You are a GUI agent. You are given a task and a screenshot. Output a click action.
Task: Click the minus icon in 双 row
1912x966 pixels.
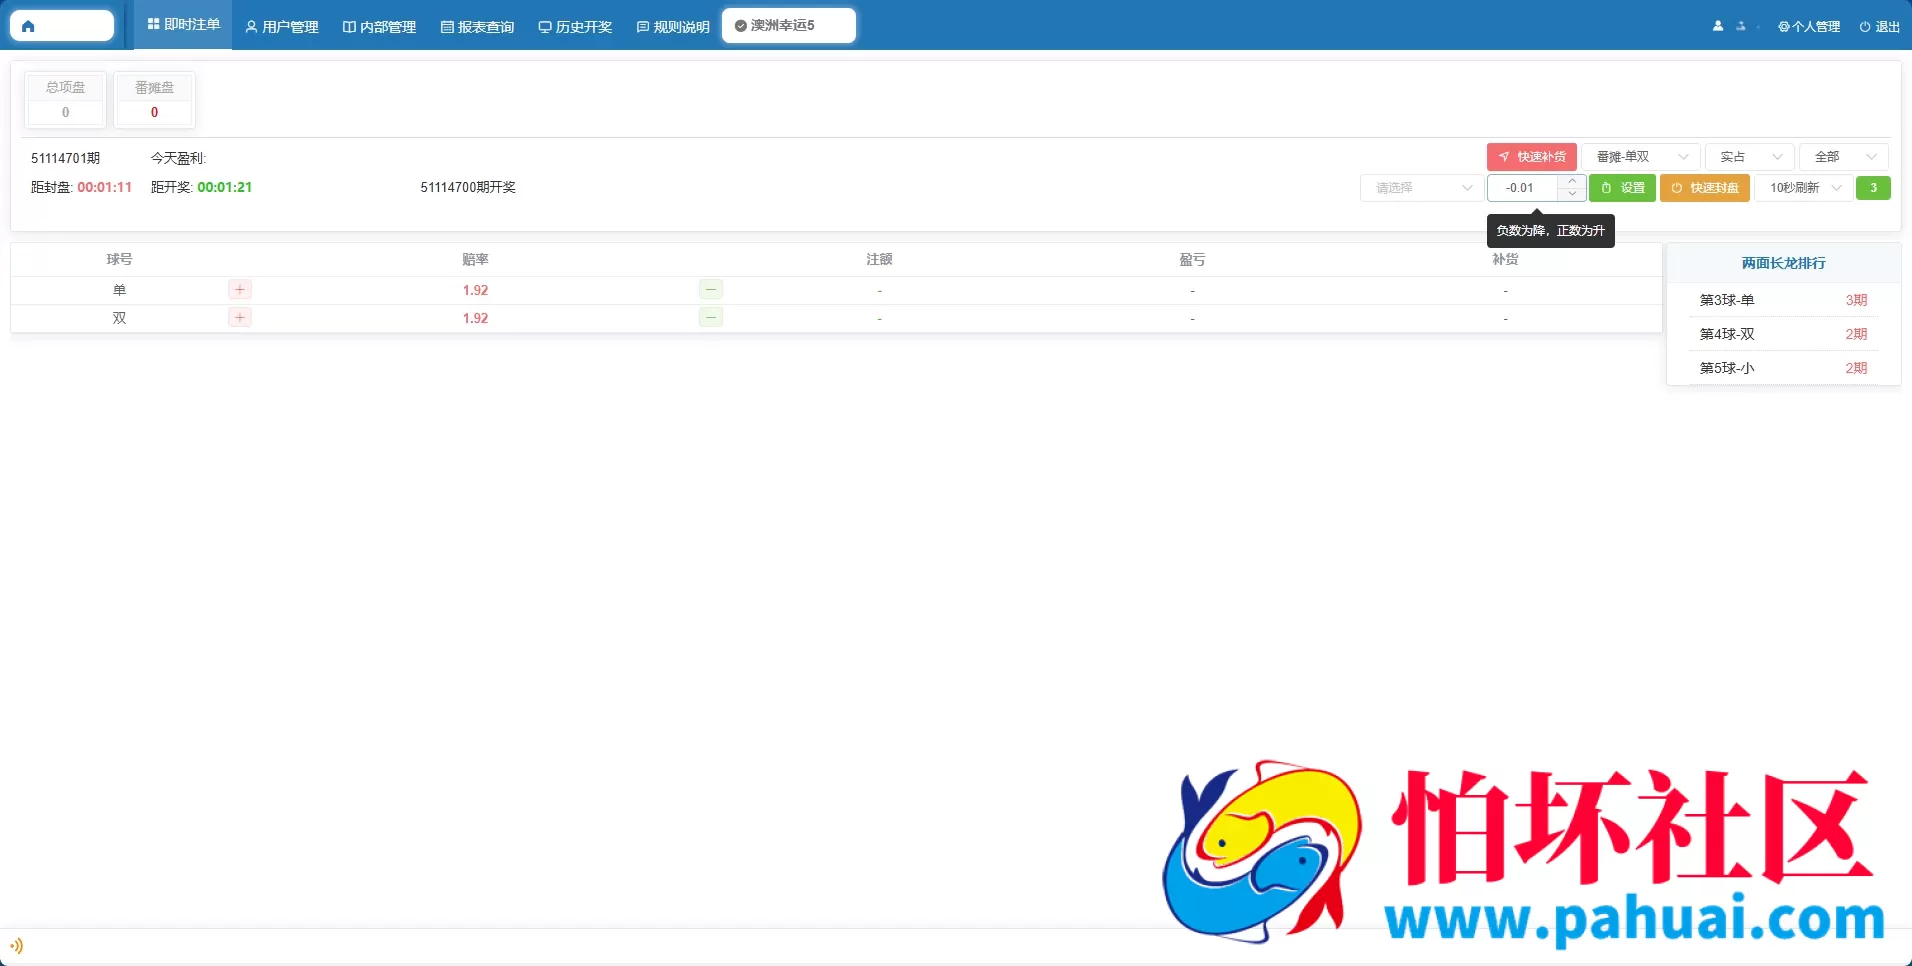[711, 318]
